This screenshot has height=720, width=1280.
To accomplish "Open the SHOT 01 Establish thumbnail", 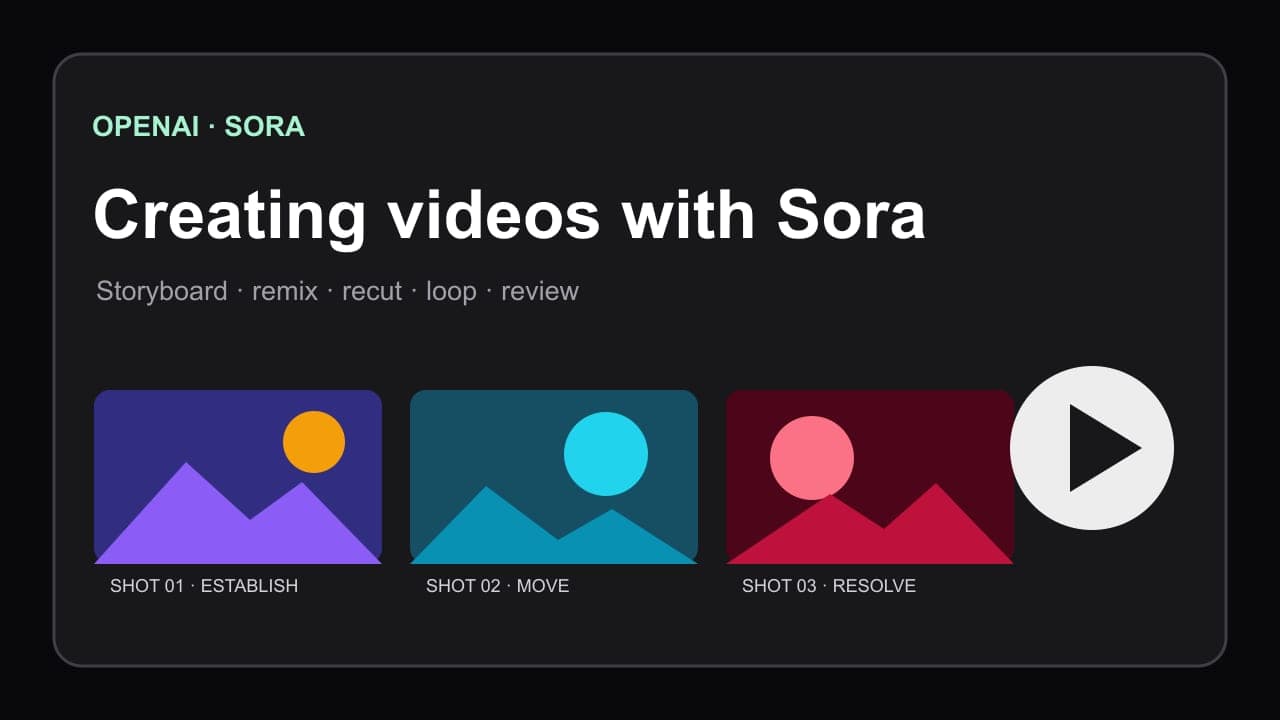I will point(238,477).
